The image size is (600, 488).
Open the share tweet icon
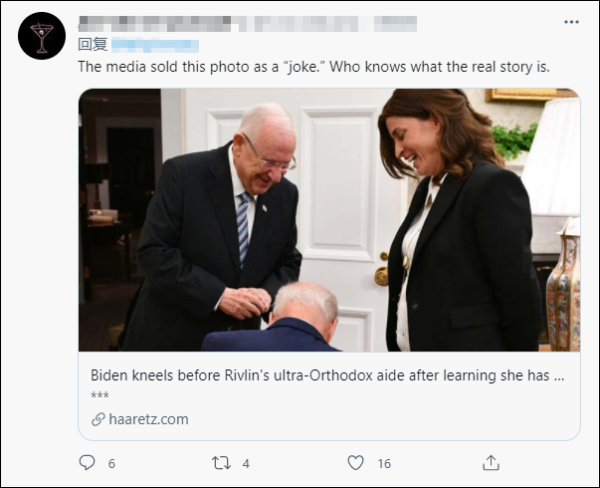490,462
